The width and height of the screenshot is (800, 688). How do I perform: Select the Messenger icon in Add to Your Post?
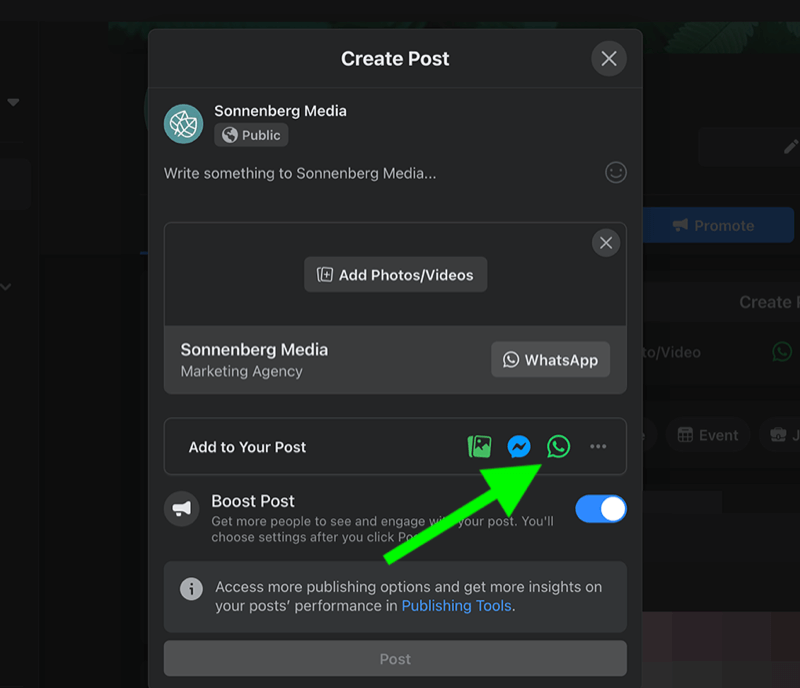pyautogui.click(x=519, y=447)
